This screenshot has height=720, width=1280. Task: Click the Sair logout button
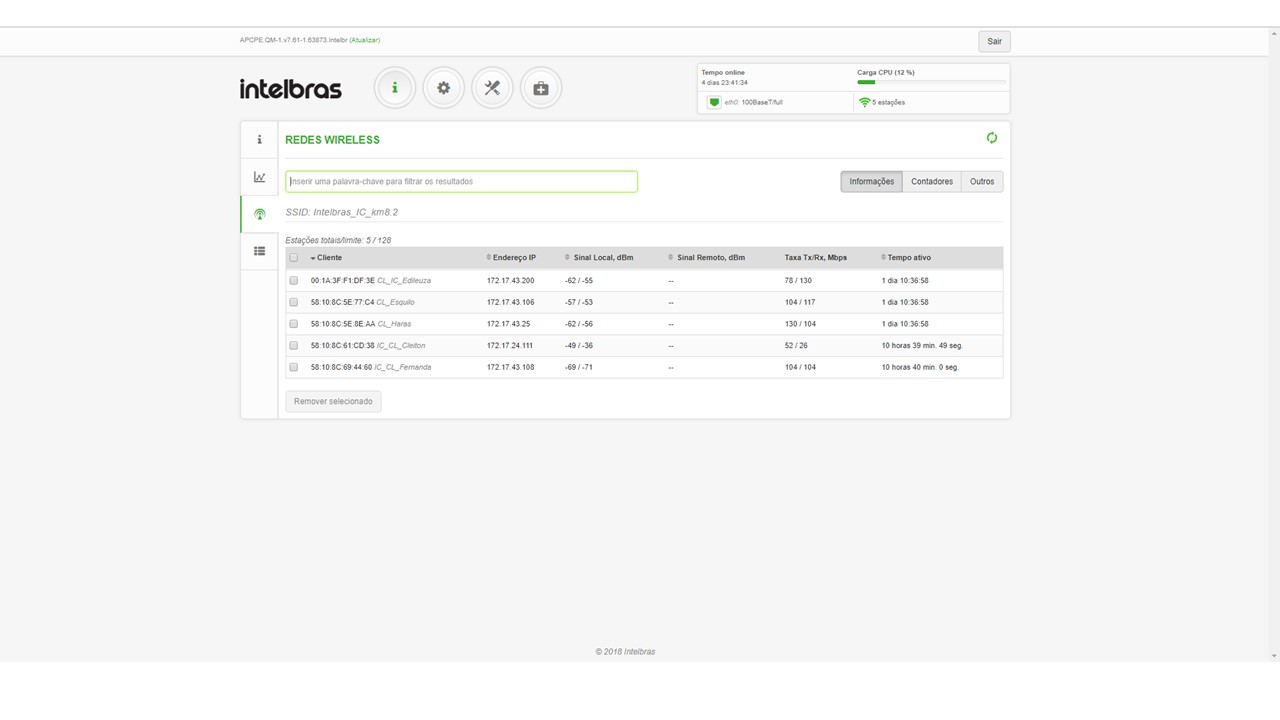click(x=994, y=41)
